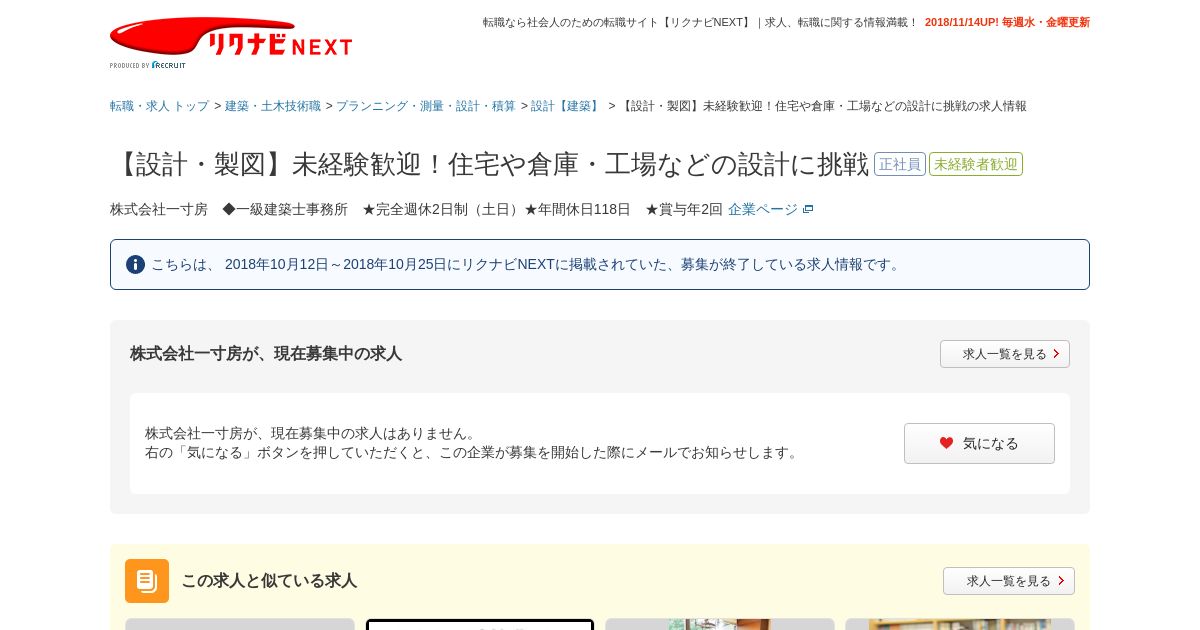
Task: Click the 2018/11/14UP! 毎週水・金曜更新 text
Action: pyautogui.click(x=1007, y=22)
